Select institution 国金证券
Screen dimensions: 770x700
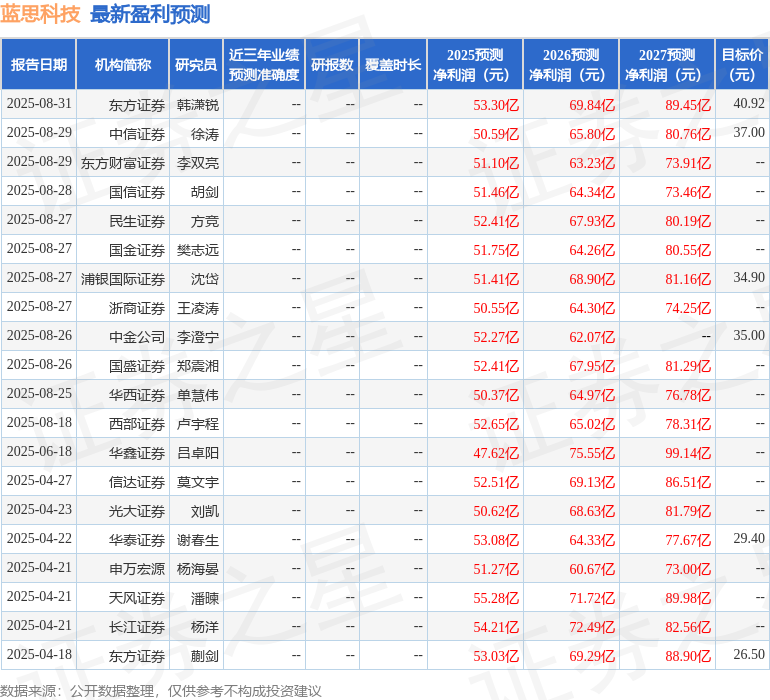click(137, 250)
